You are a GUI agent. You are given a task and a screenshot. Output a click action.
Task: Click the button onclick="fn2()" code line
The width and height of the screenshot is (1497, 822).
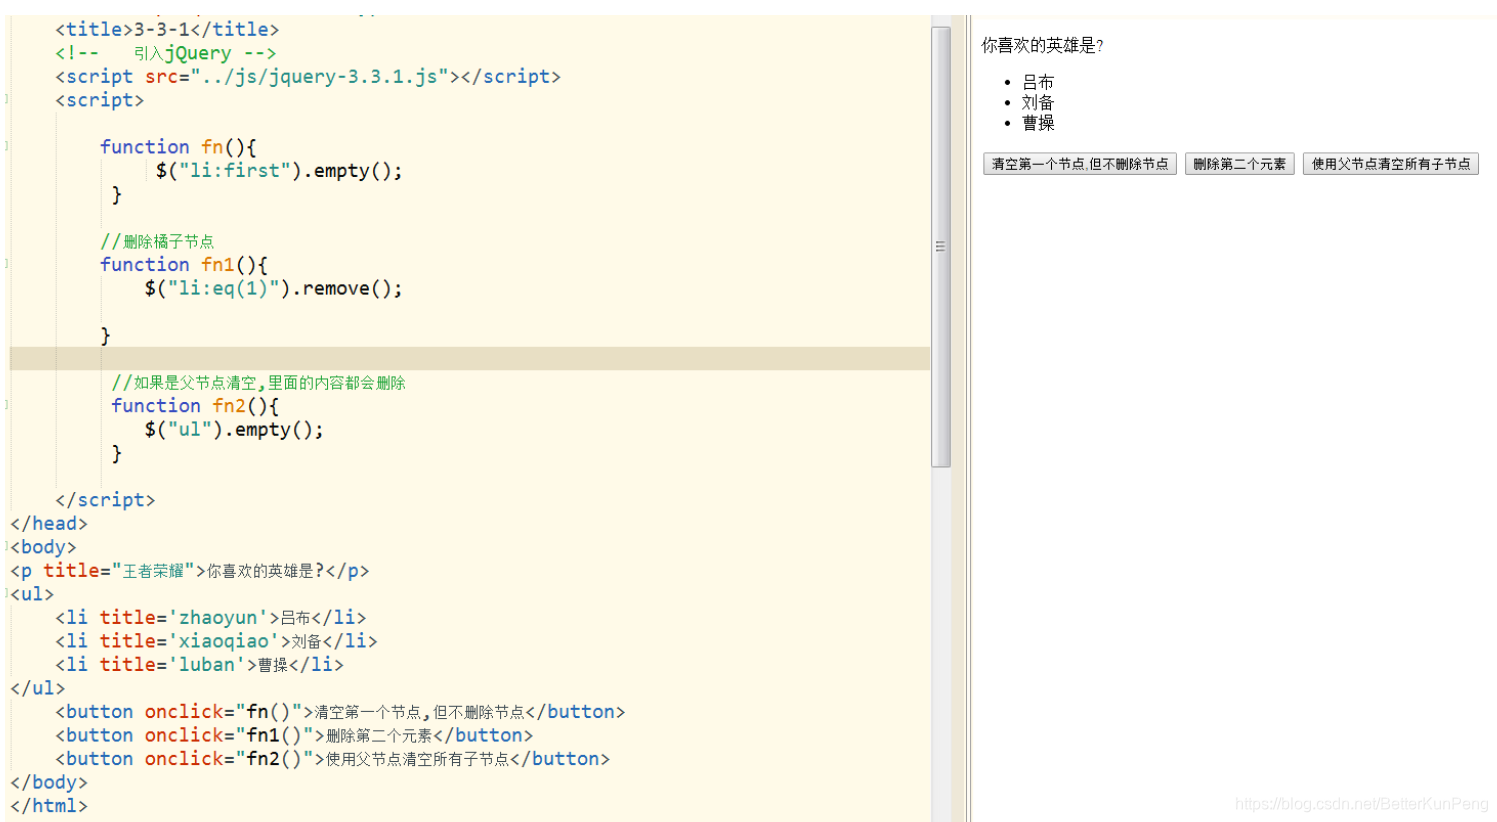[332, 759]
